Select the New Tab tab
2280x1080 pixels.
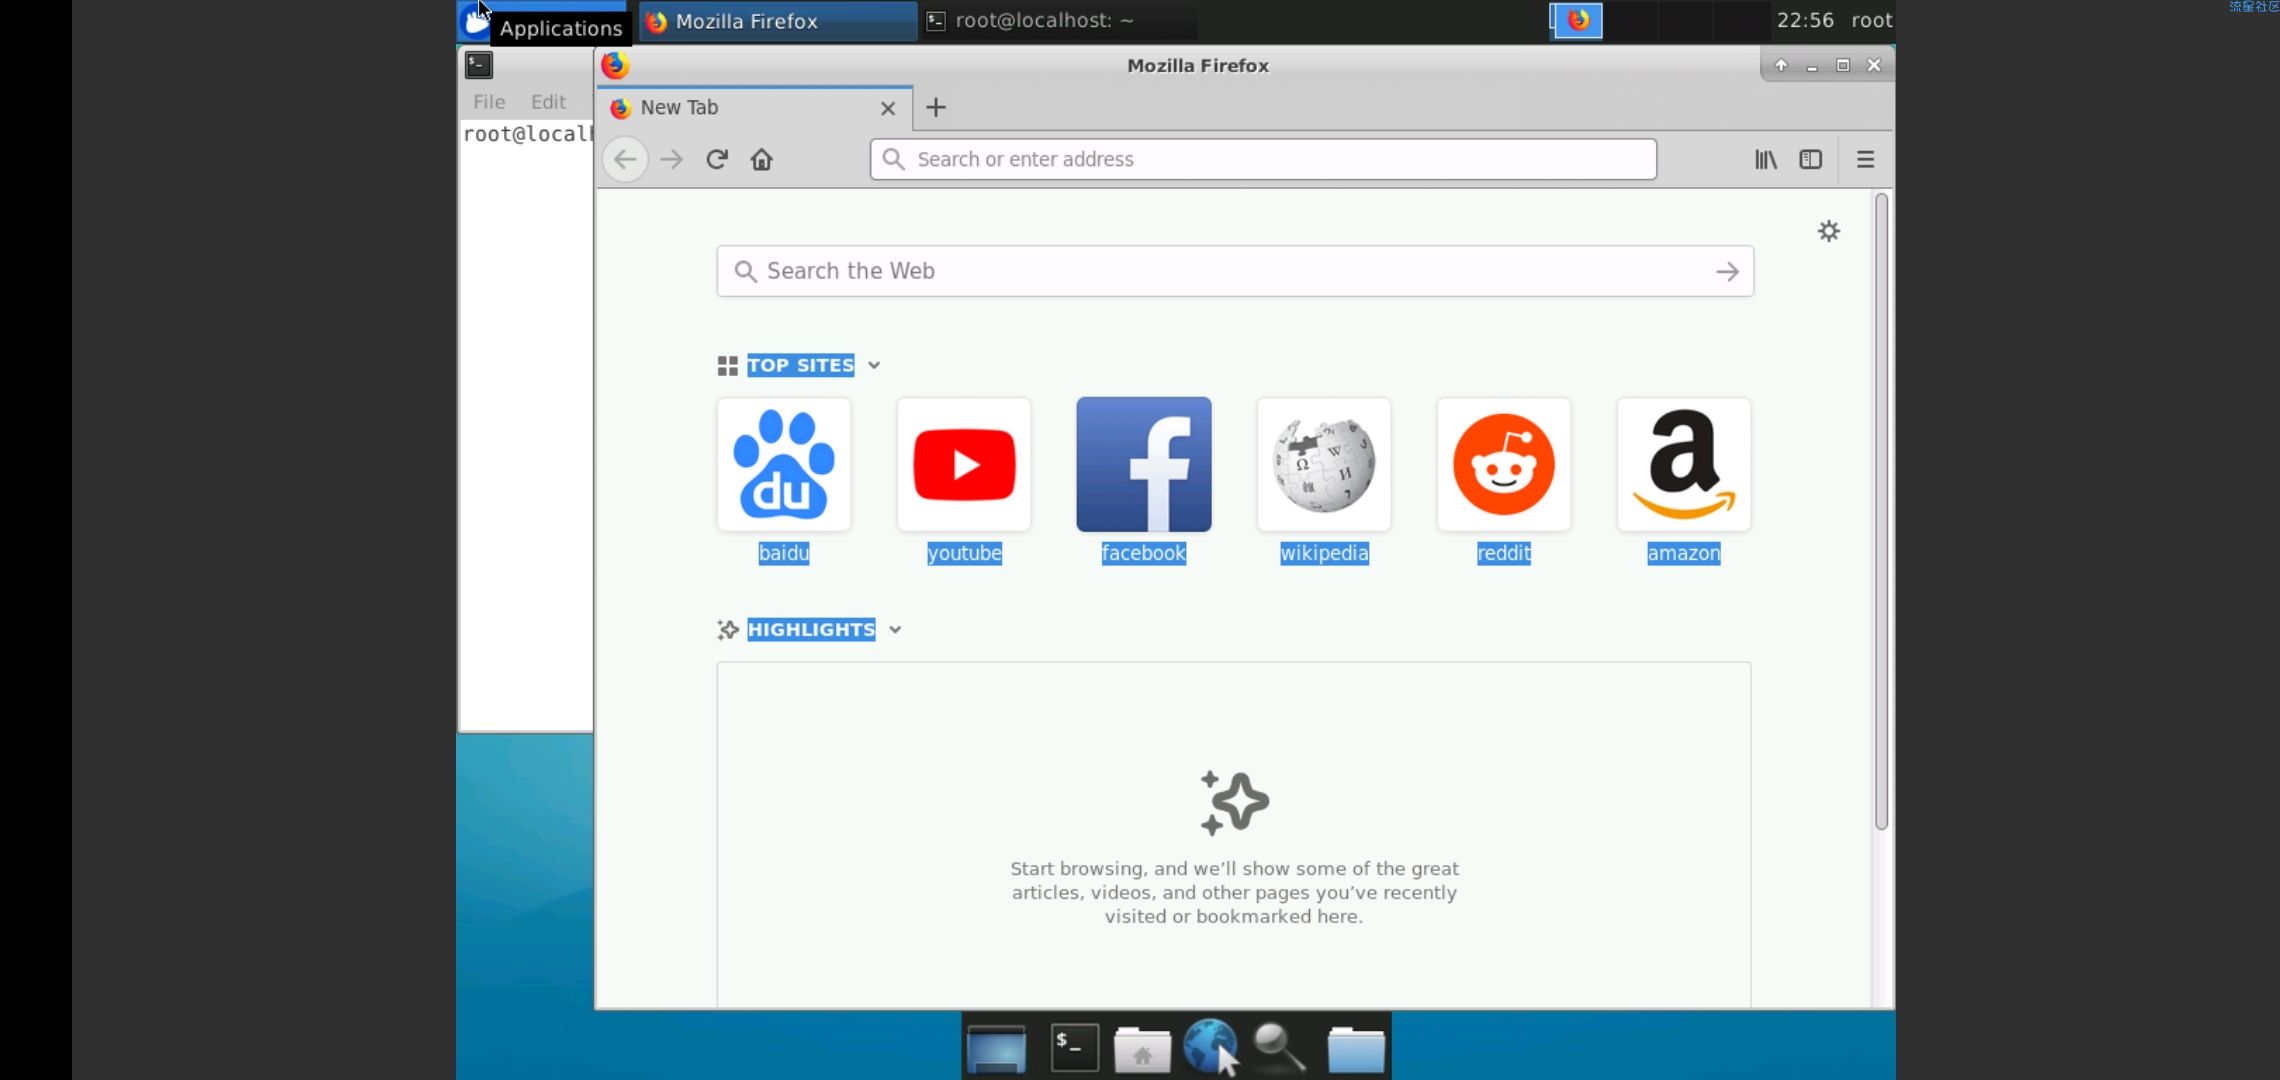[755, 107]
